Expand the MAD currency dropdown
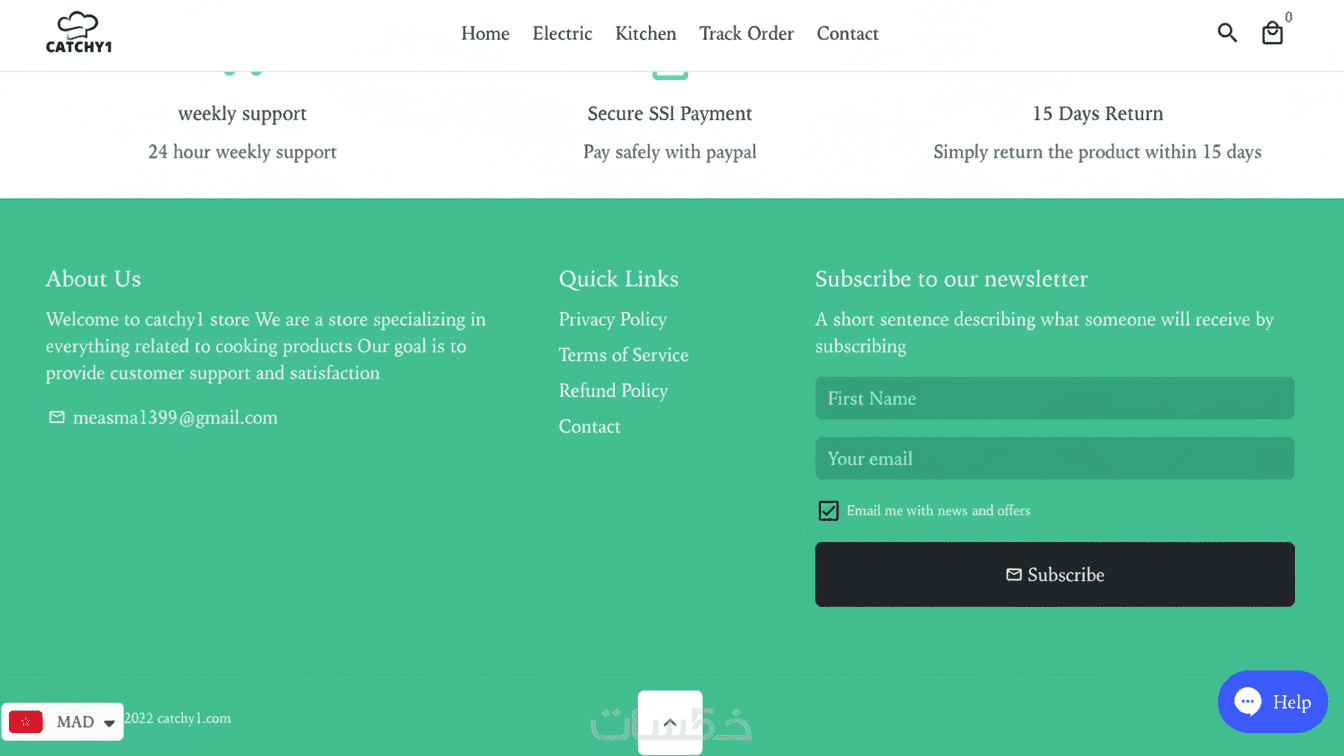The image size is (1344, 756). point(109,722)
